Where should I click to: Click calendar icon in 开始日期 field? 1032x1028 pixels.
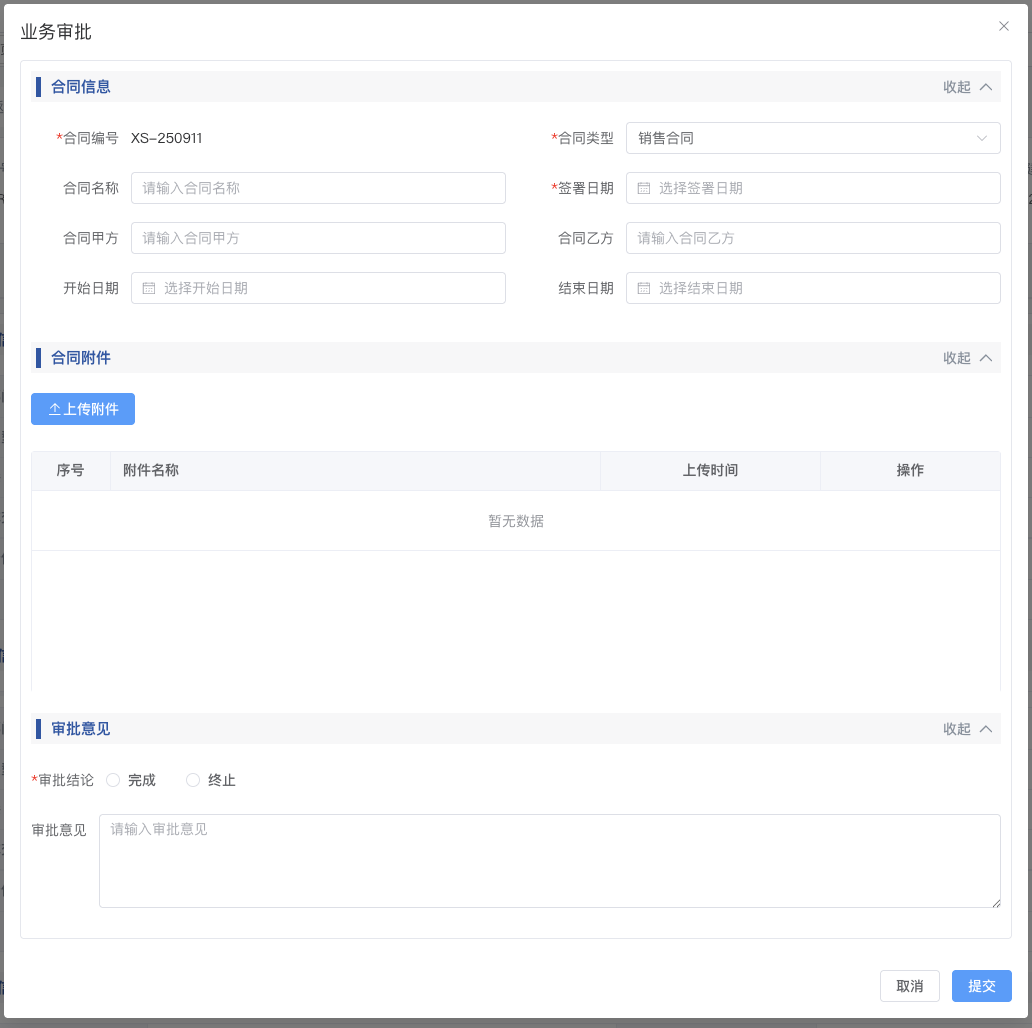pyautogui.click(x=149, y=288)
